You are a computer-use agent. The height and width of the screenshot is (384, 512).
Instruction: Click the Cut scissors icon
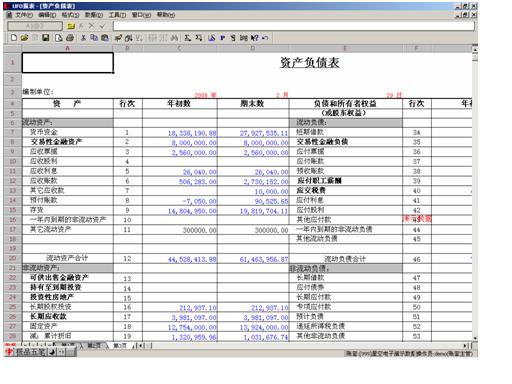pyautogui.click(x=83, y=38)
